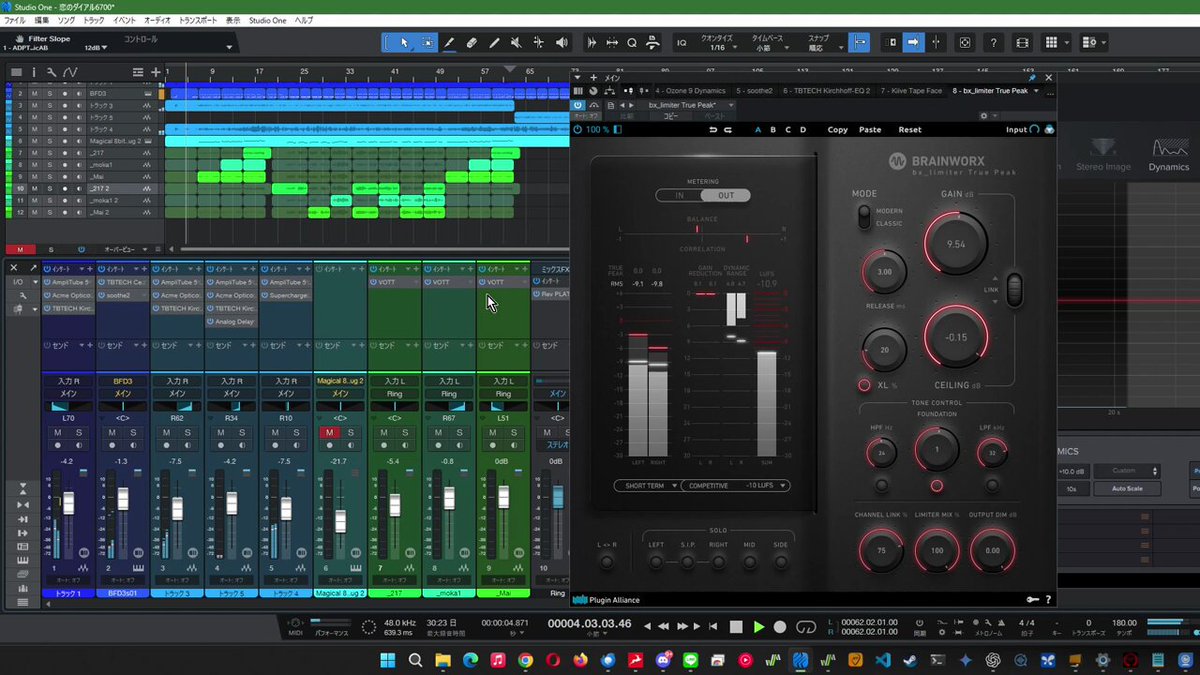
Task: Open the Transport (トランスポート) menu
Action: [x=198, y=20]
